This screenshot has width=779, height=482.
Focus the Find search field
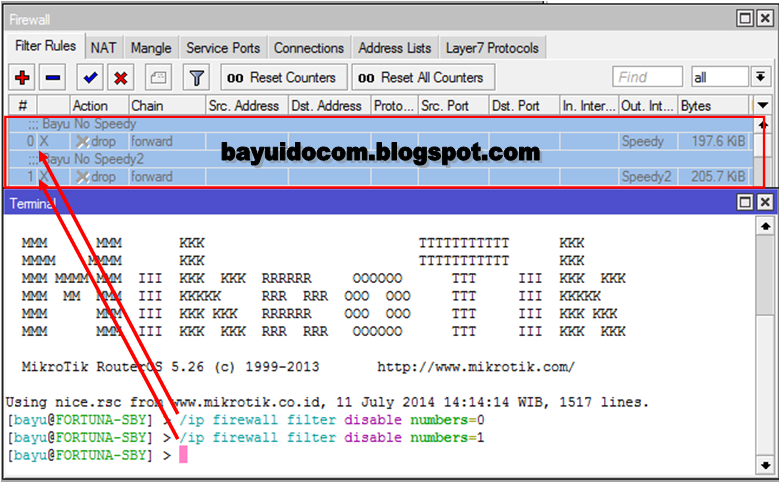tap(647, 77)
